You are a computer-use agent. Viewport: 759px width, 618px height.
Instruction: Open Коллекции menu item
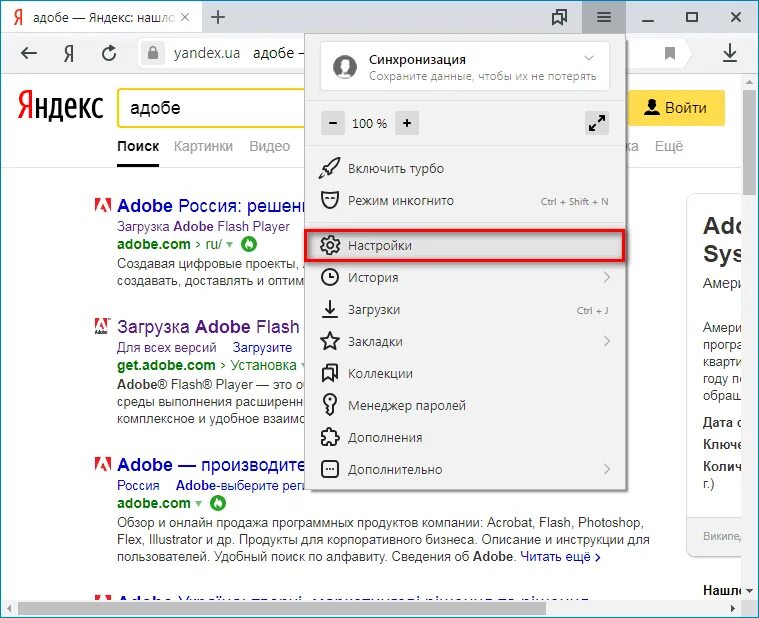pyautogui.click(x=465, y=373)
